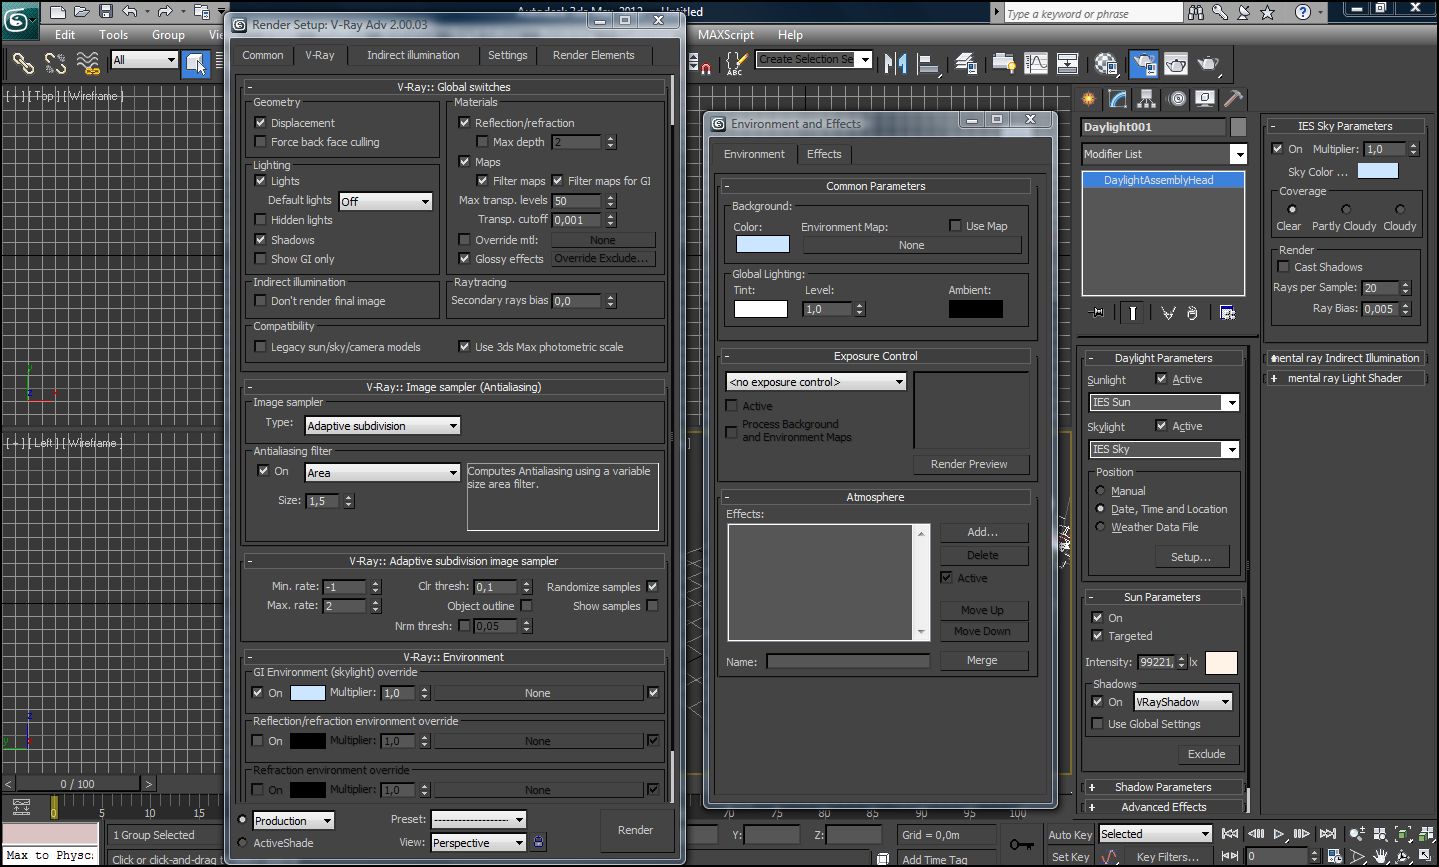Click the Mirror tool icon
Viewport: 1439px width, 867px height.
click(x=896, y=64)
